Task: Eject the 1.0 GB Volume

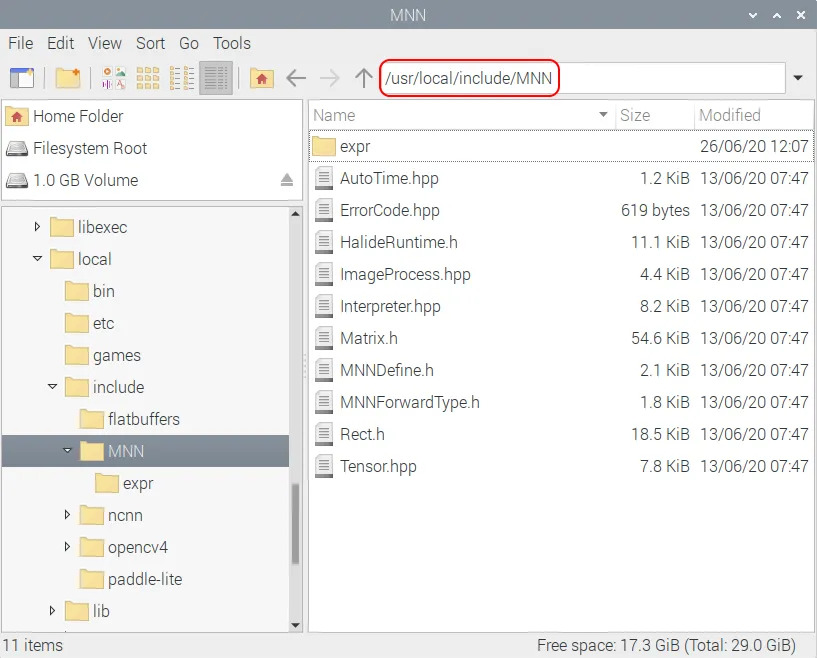Action: coord(287,180)
